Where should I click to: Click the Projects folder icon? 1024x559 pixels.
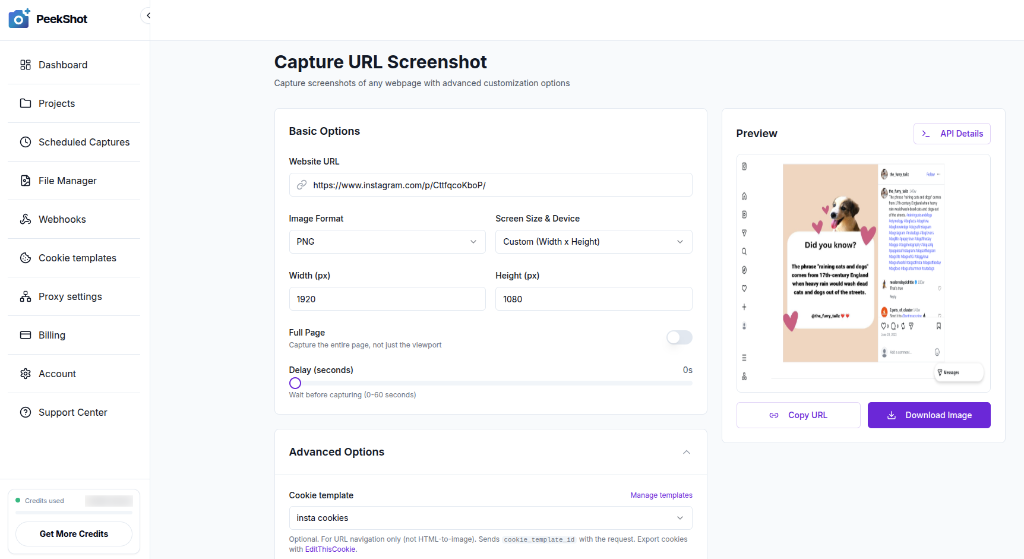(25, 103)
